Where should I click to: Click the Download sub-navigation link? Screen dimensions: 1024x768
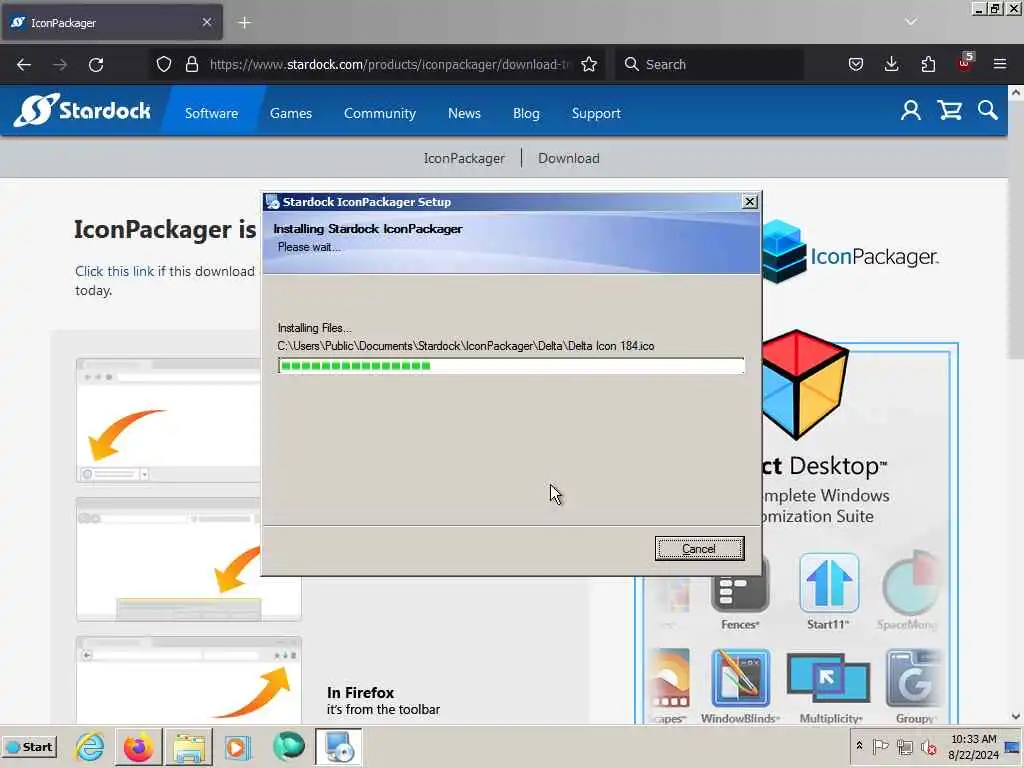pyautogui.click(x=569, y=158)
